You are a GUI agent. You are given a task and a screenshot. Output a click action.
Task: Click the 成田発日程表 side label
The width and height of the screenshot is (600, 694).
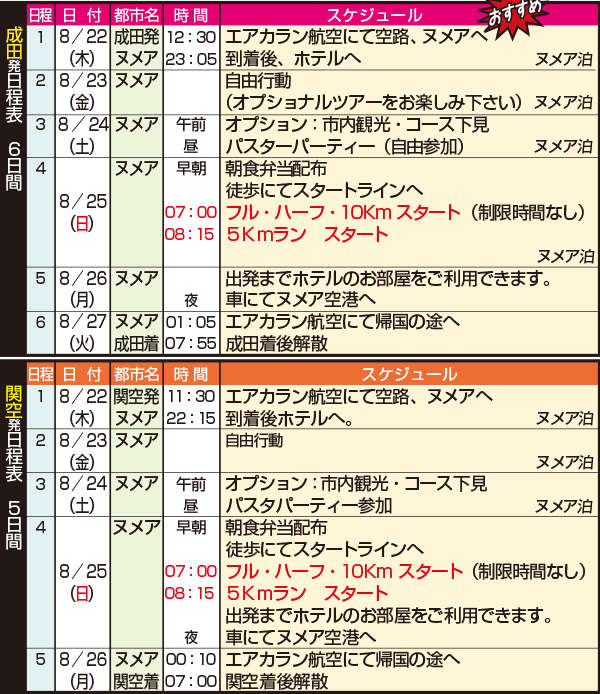point(14,75)
